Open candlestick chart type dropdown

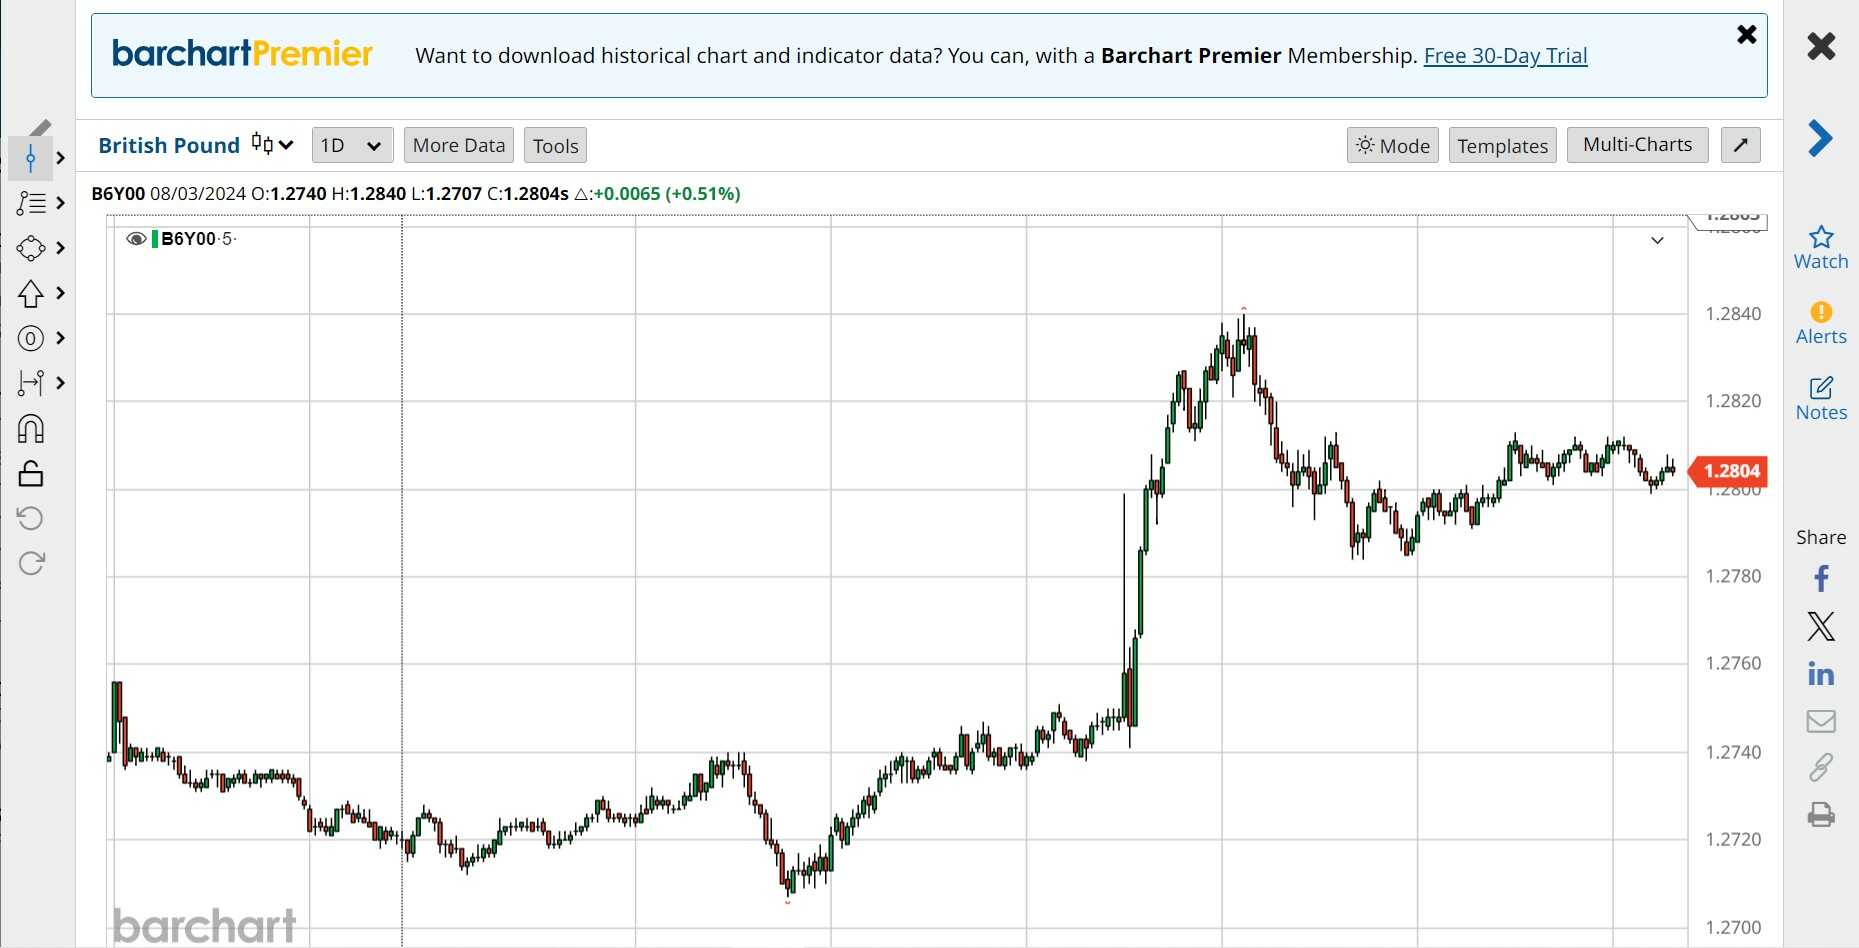pos(272,145)
